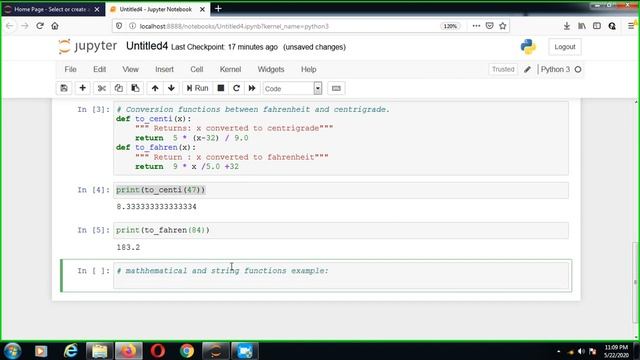Paste cells below icon

point(135,88)
